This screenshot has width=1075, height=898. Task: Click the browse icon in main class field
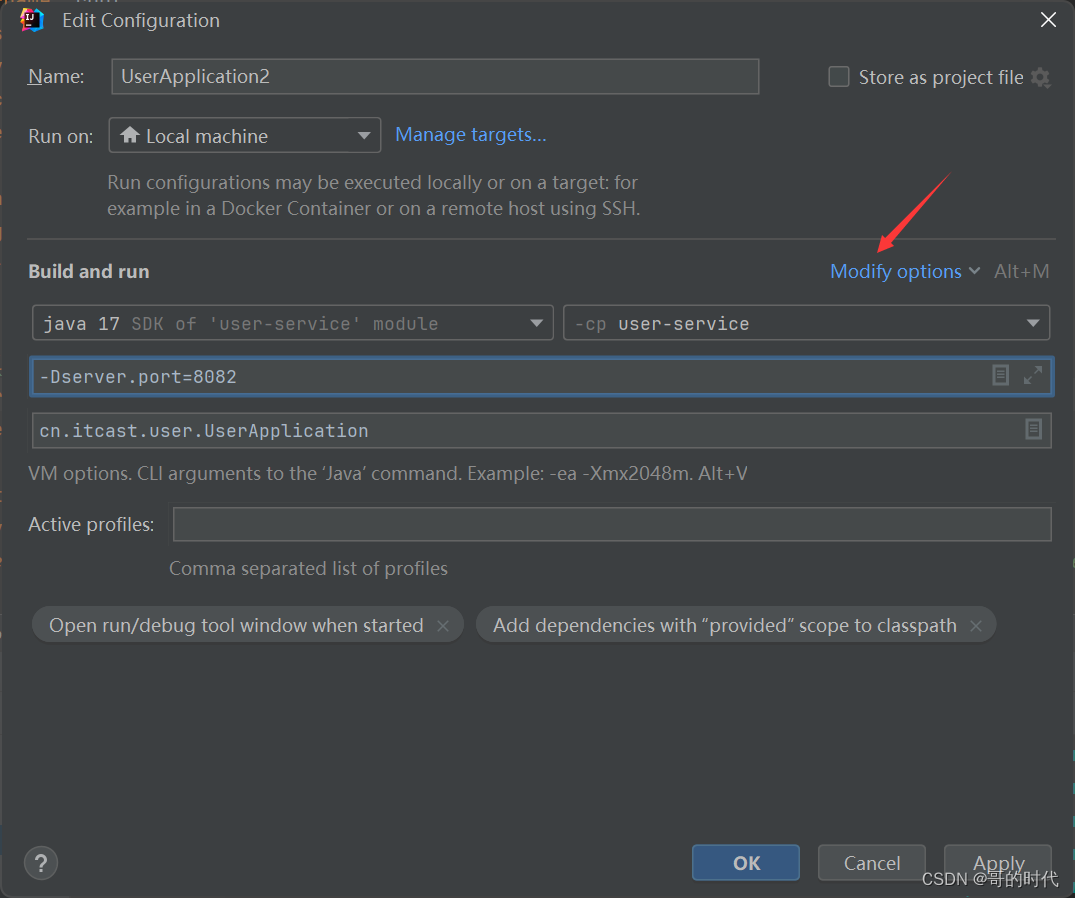coord(1033,430)
